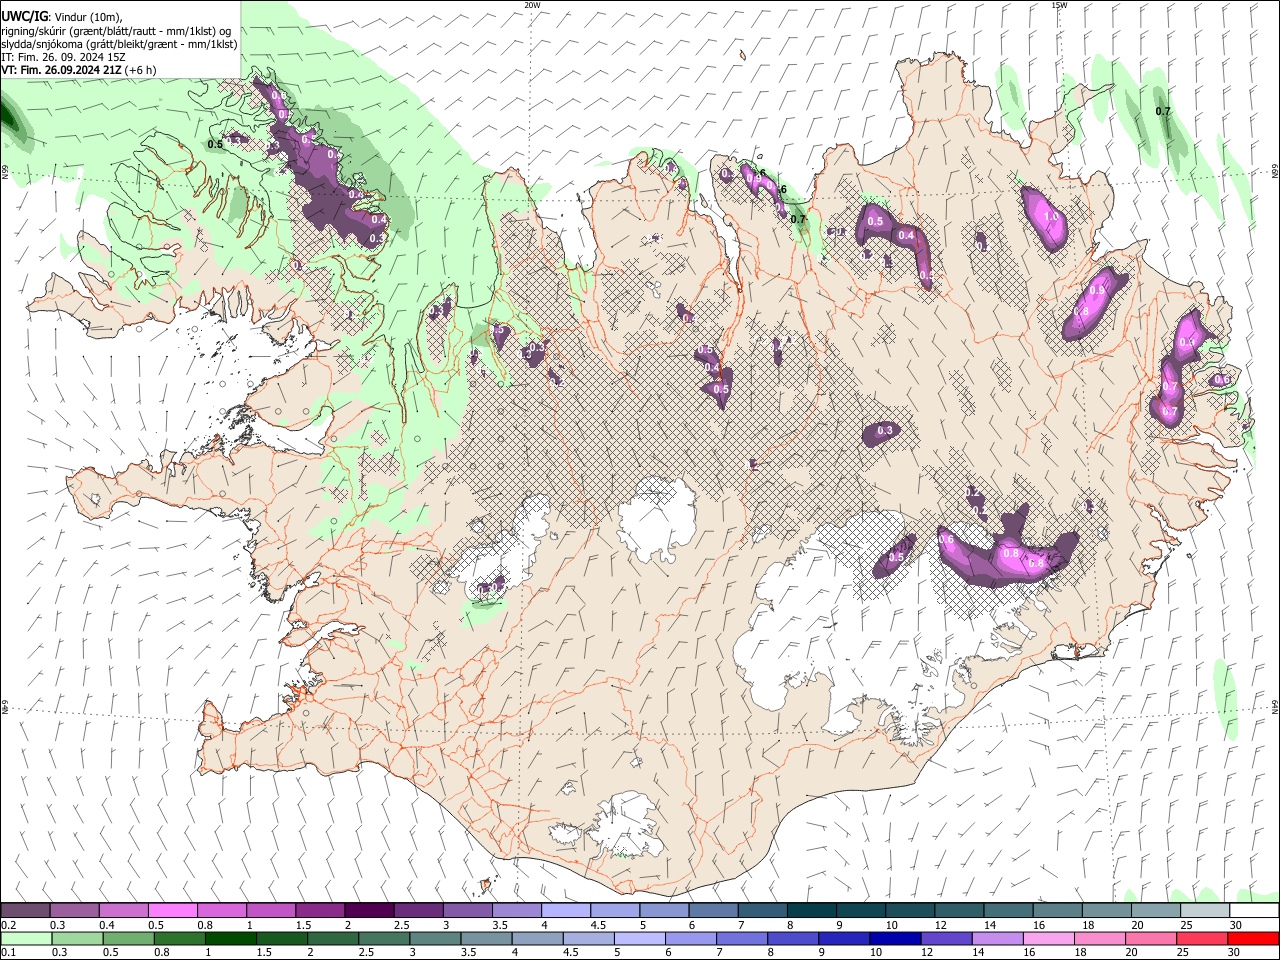Pick the hot pink 20 rain legend swatch
1280x960 pixels.
click(x=1150, y=939)
